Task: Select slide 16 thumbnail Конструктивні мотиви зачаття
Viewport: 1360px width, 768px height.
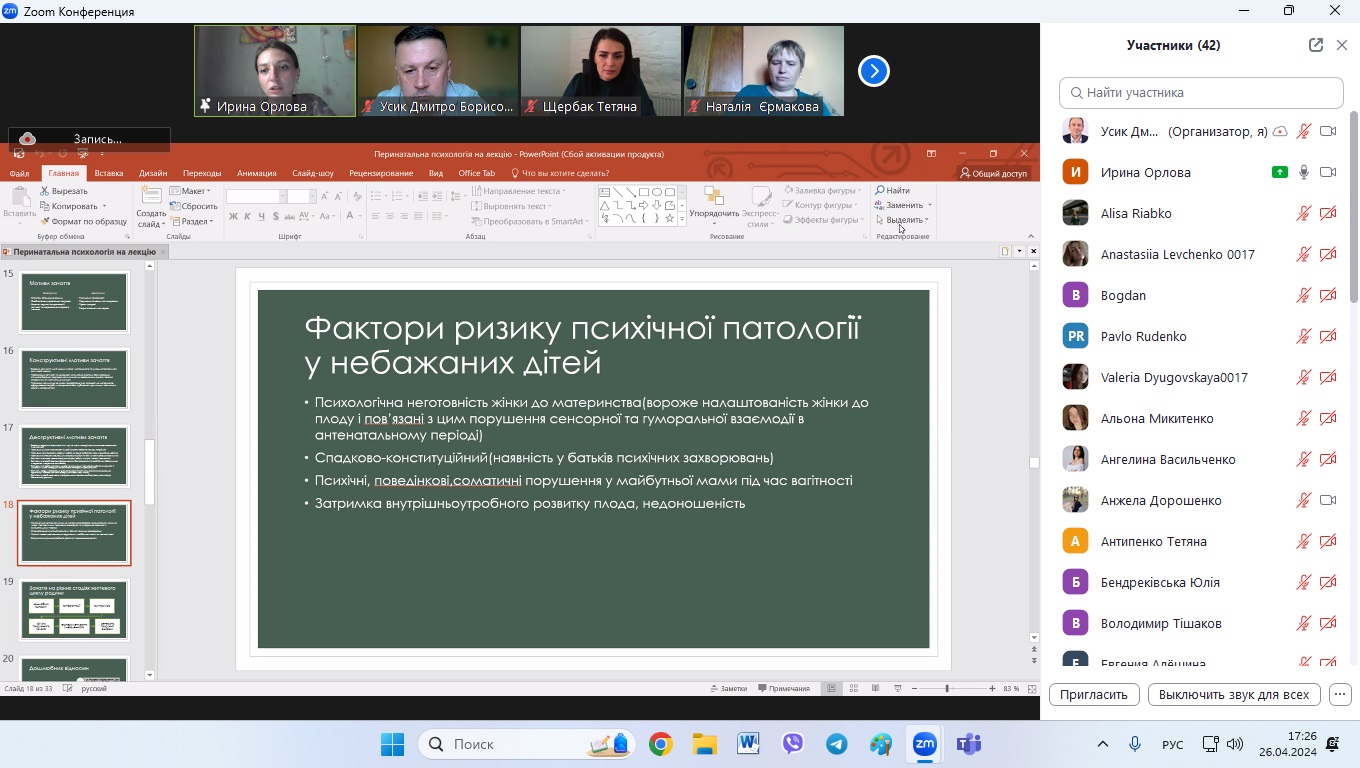Action: 74,379
